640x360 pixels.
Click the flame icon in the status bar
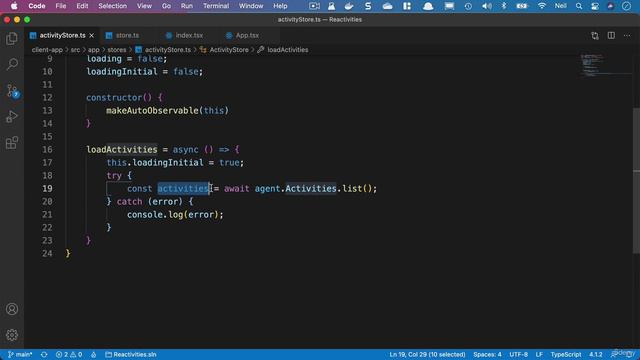[x=93, y=354]
